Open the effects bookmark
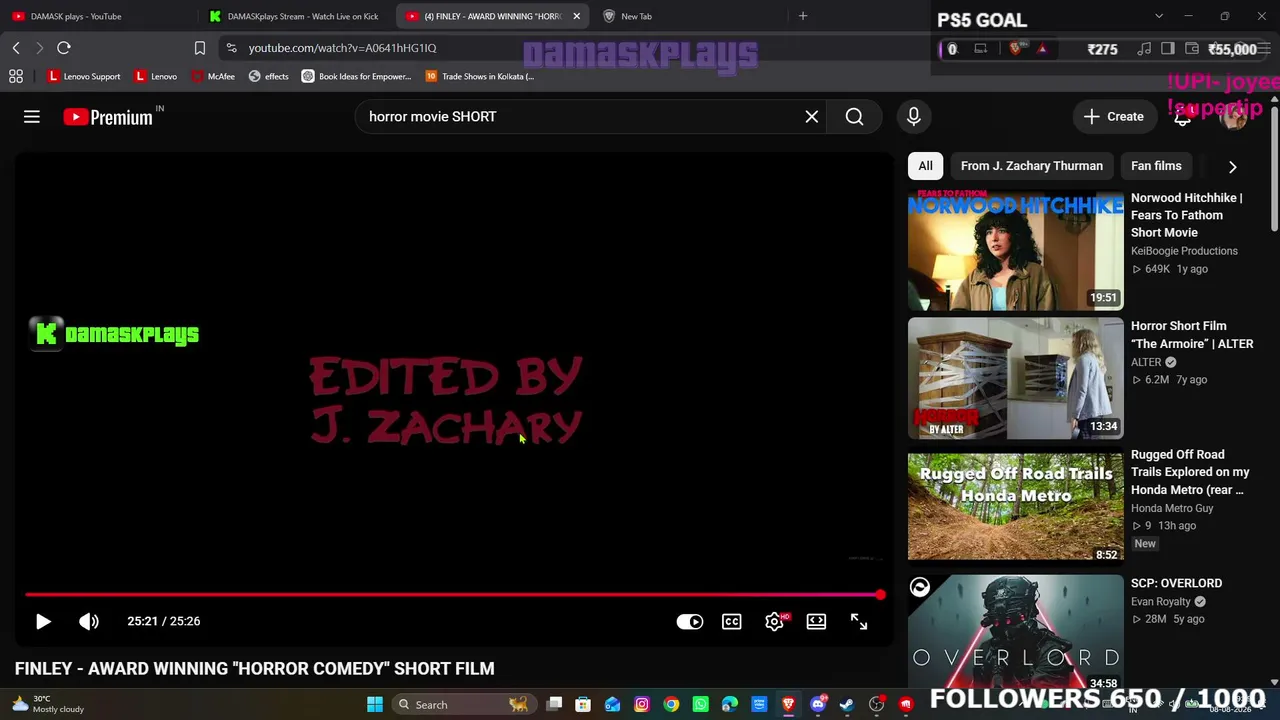 click(269, 76)
